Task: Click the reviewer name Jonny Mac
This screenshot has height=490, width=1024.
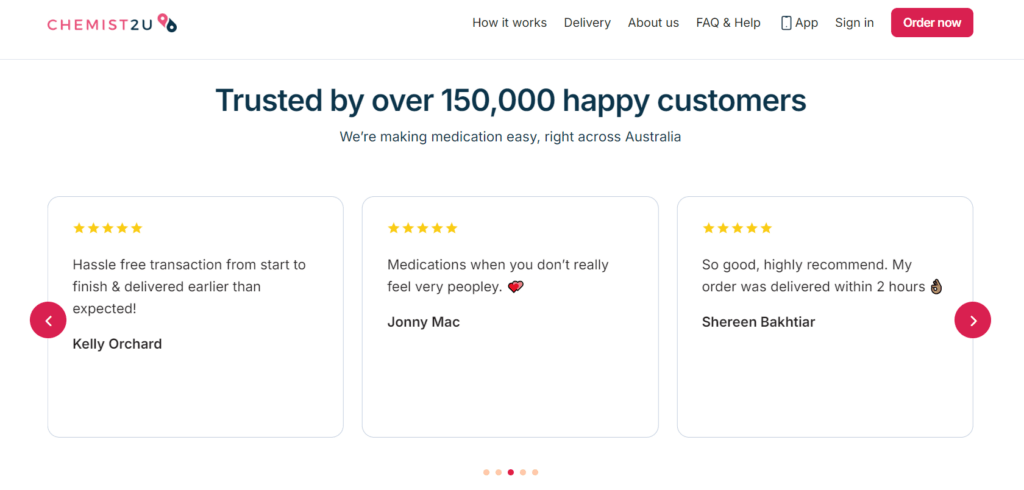Action: click(x=423, y=322)
